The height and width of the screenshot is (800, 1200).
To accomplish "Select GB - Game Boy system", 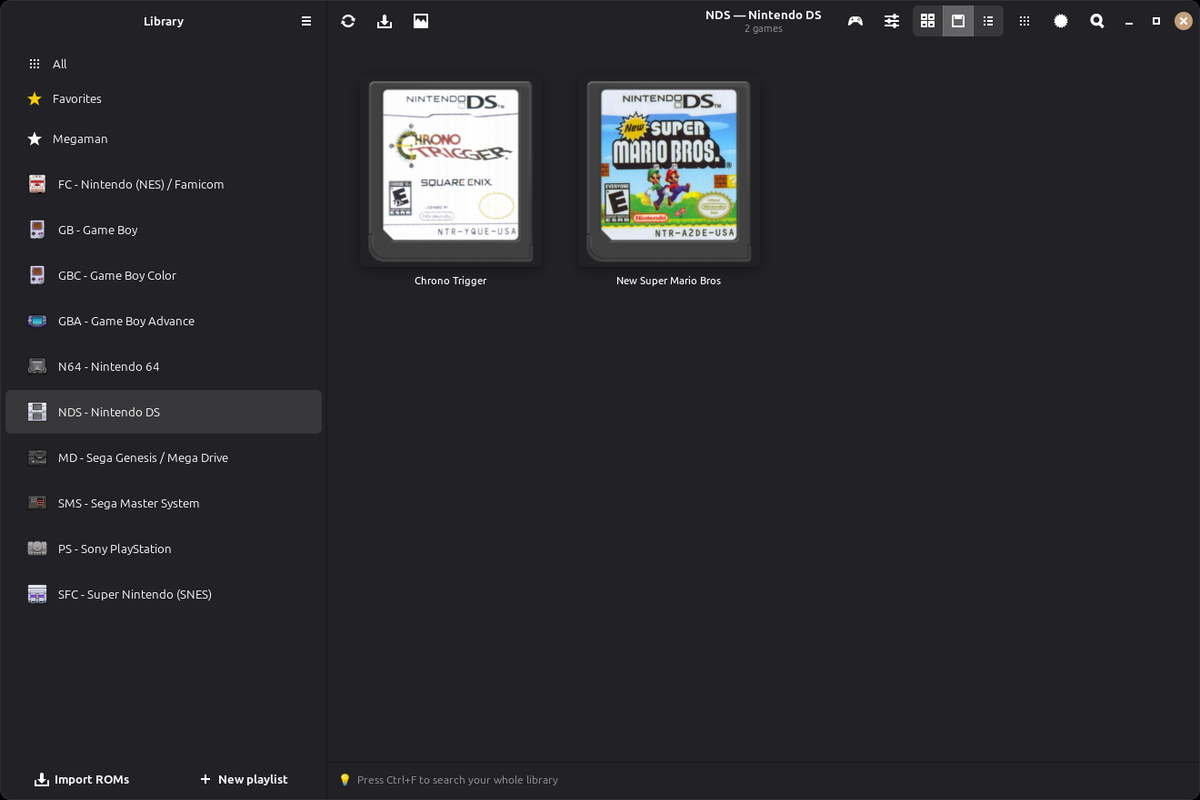I will [163, 230].
